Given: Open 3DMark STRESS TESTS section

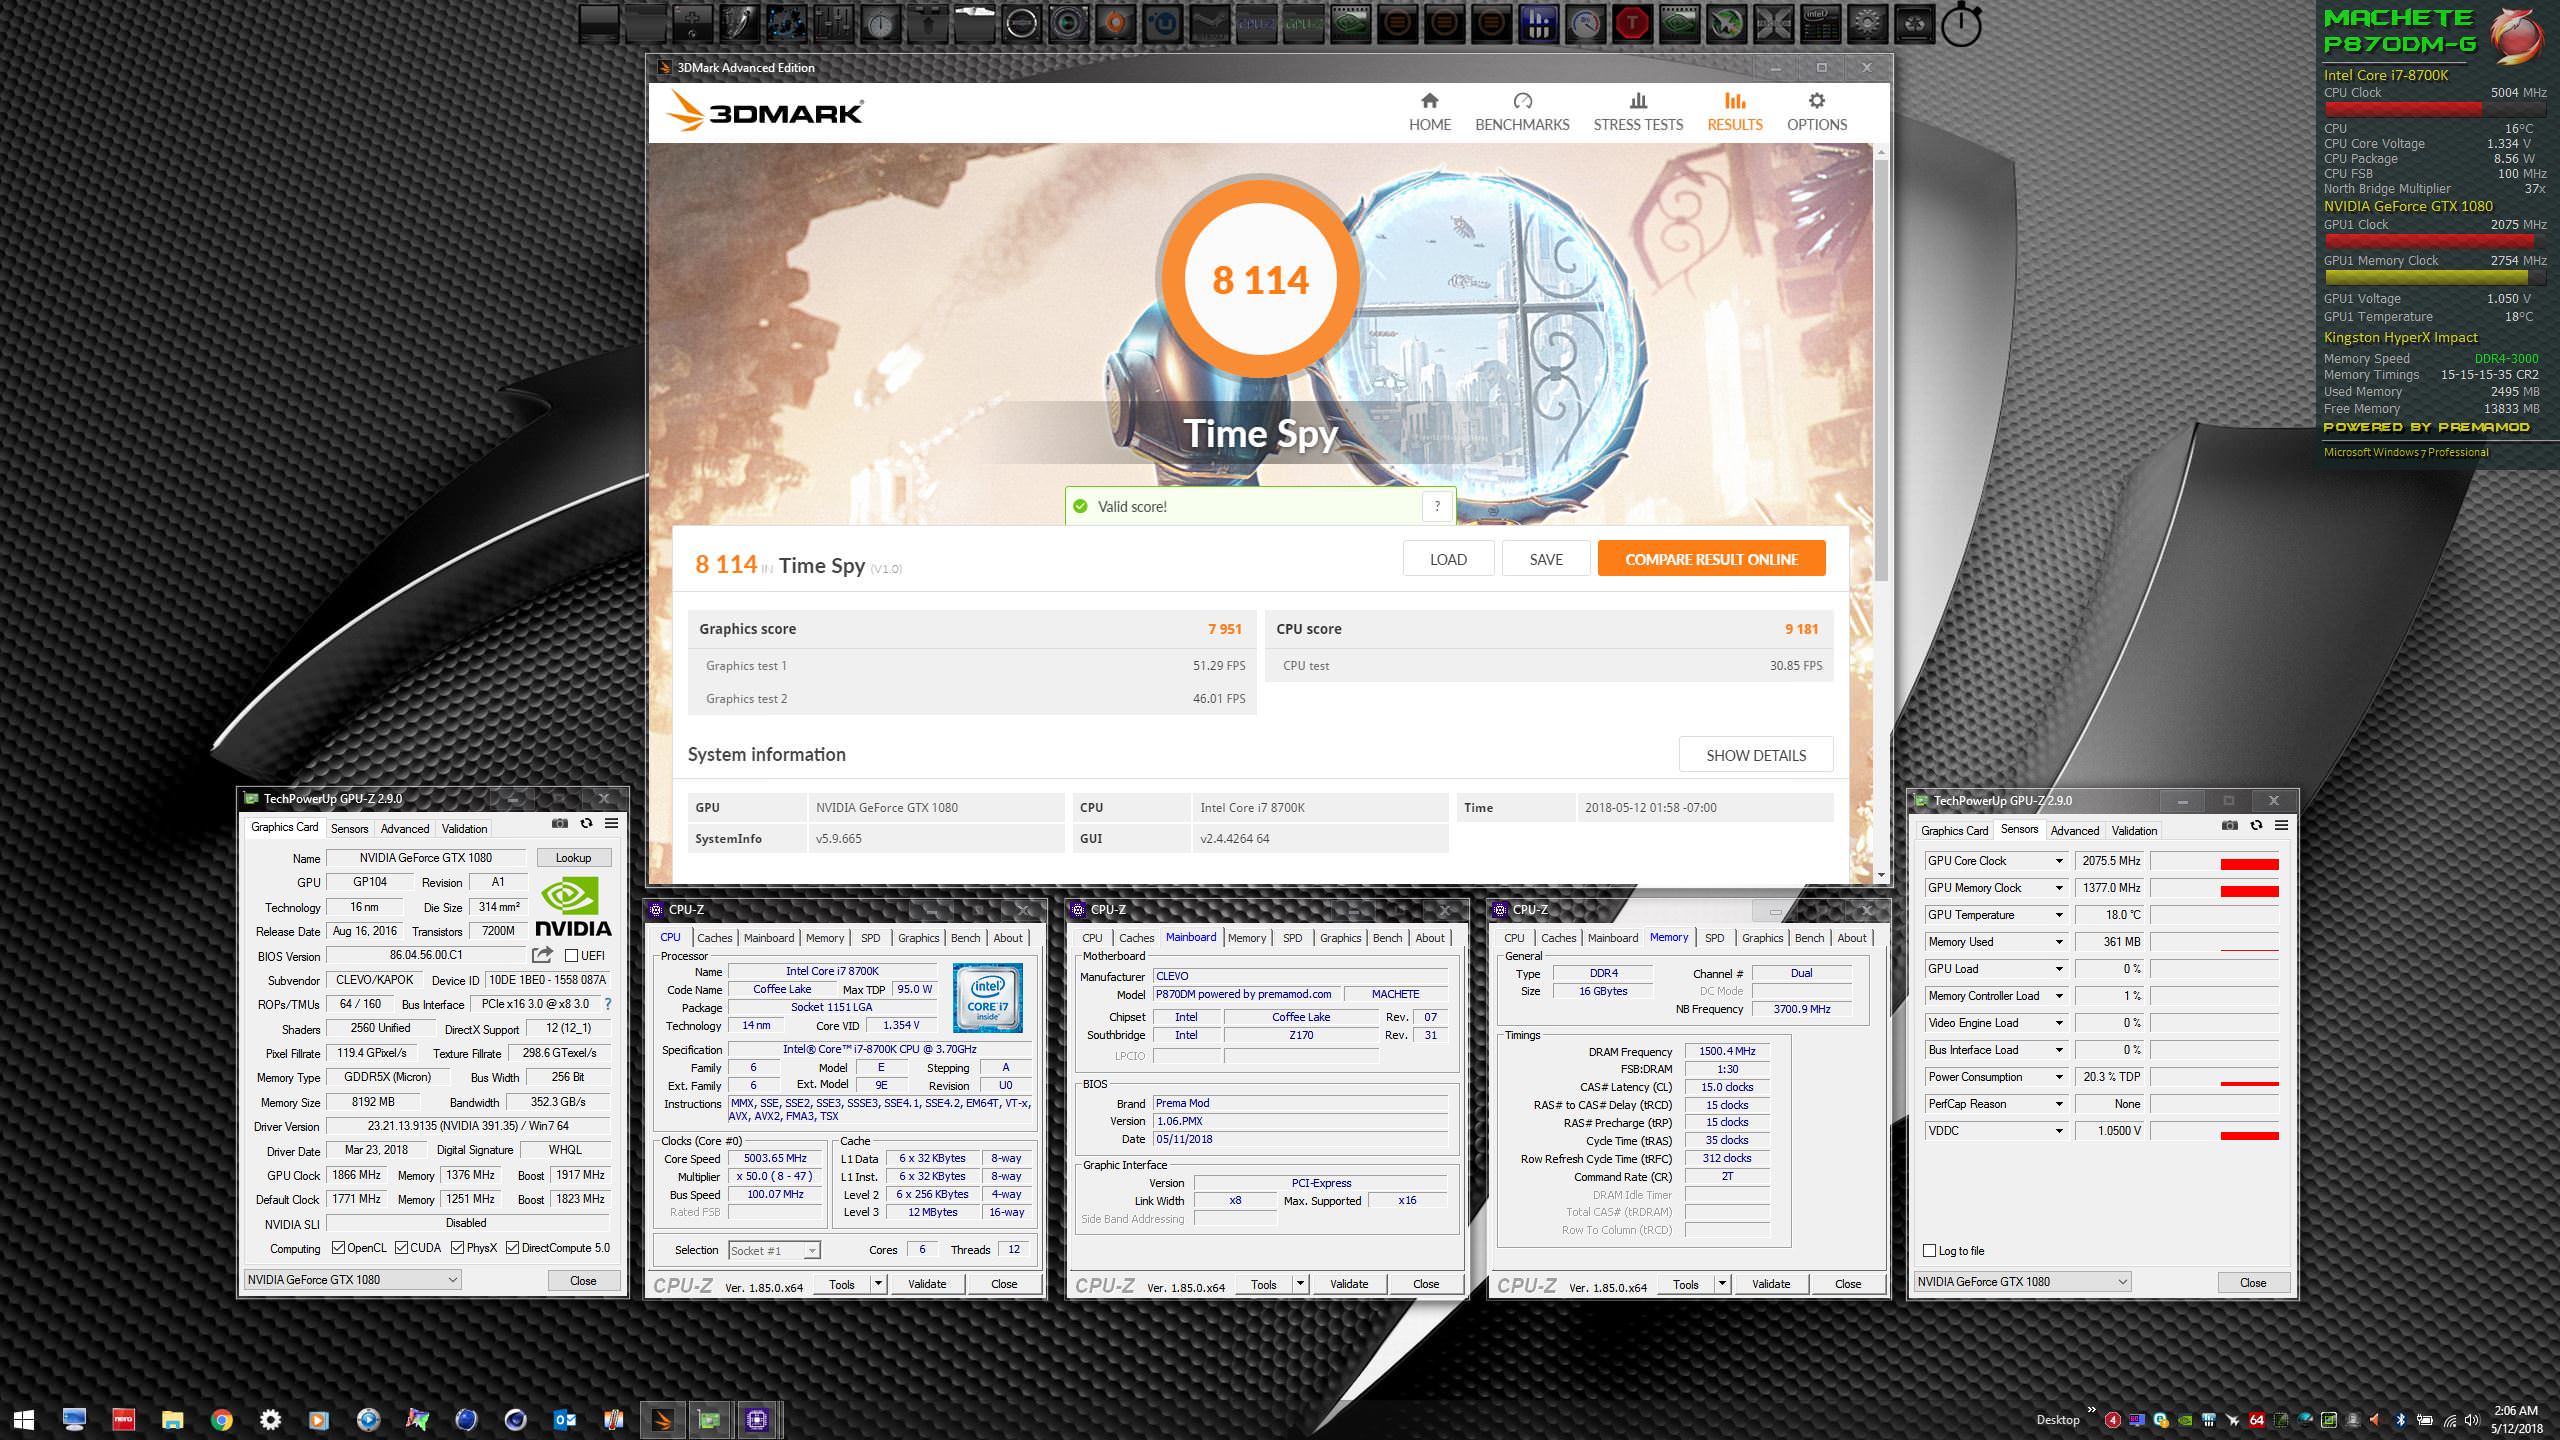Looking at the screenshot, I should [1638, 112].
